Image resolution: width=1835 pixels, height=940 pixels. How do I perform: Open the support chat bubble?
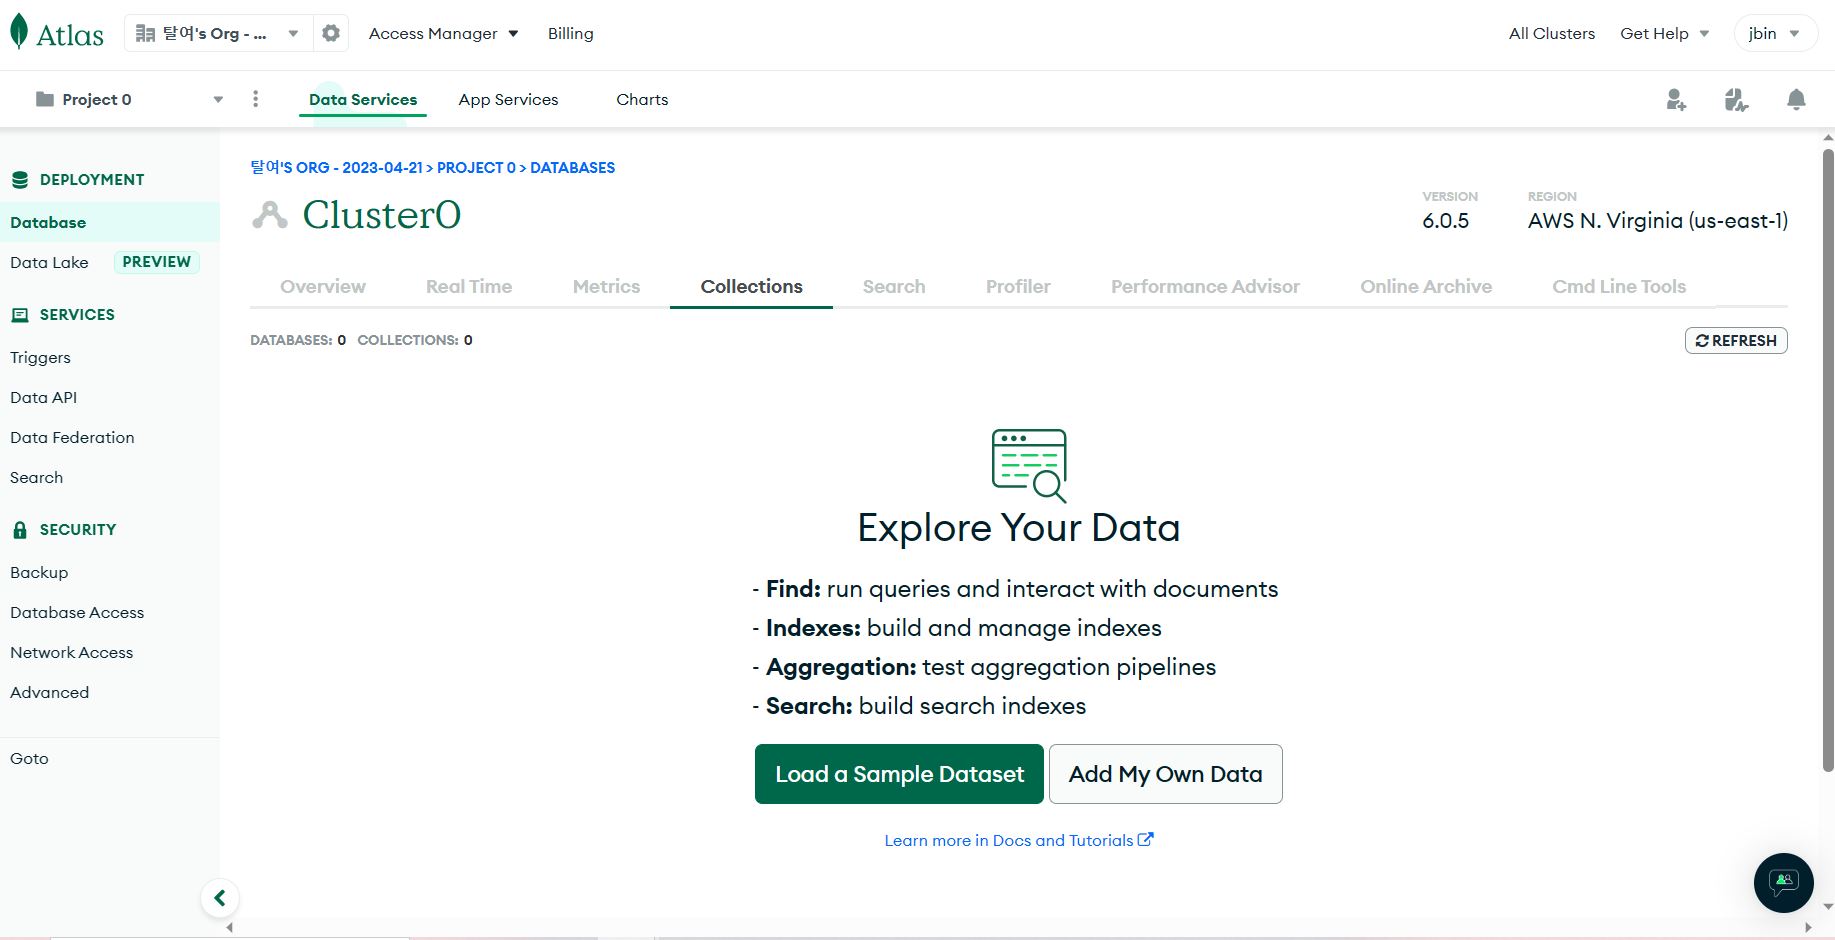pyautogui.click(x=1783, y=882)
